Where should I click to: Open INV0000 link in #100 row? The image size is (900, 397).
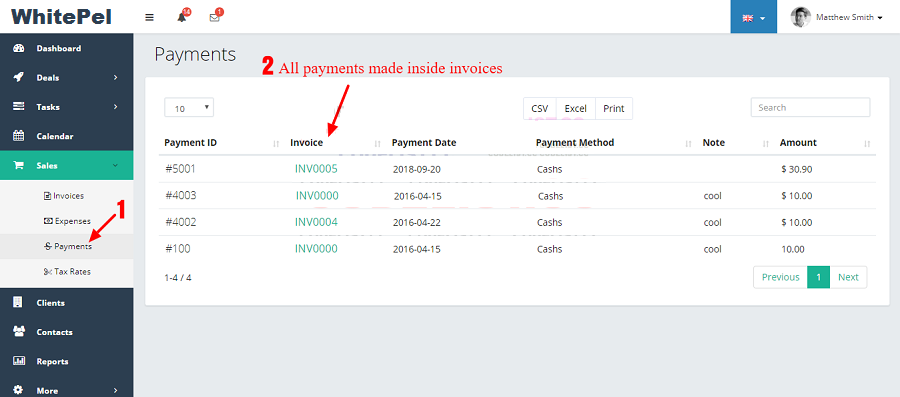click(316, 248)
